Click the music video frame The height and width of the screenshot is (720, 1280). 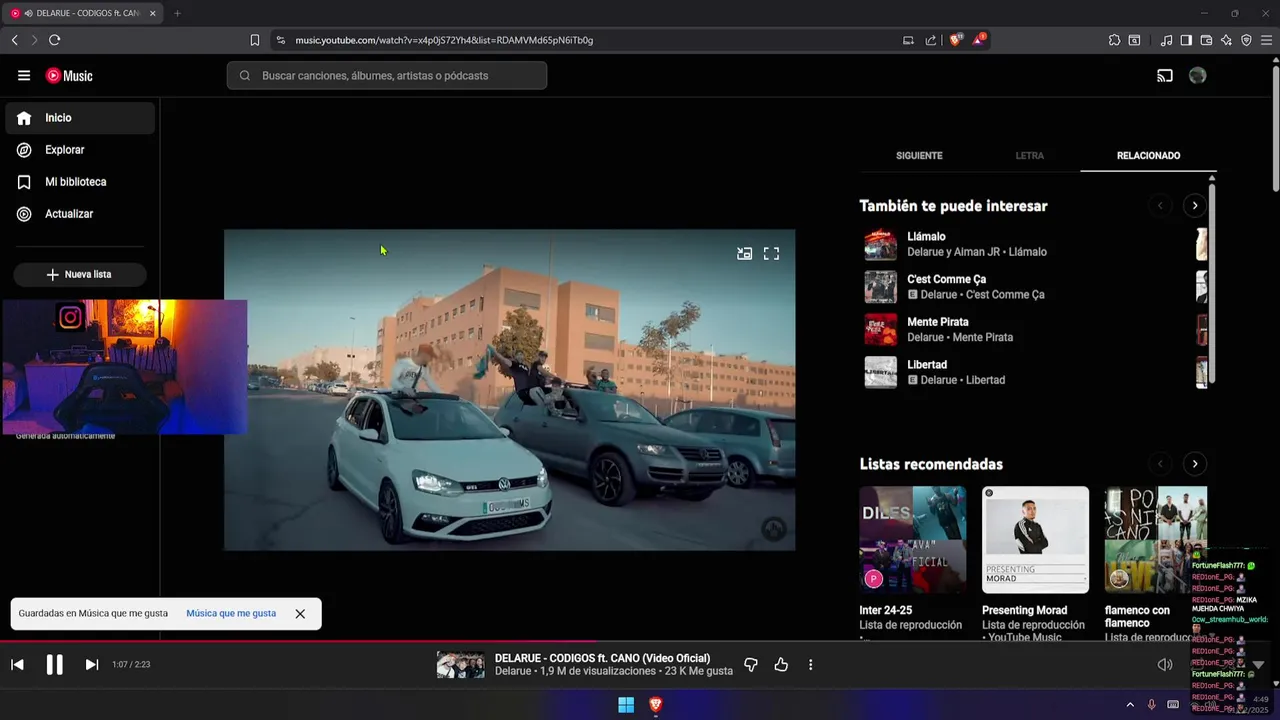[x=510, y=390]
